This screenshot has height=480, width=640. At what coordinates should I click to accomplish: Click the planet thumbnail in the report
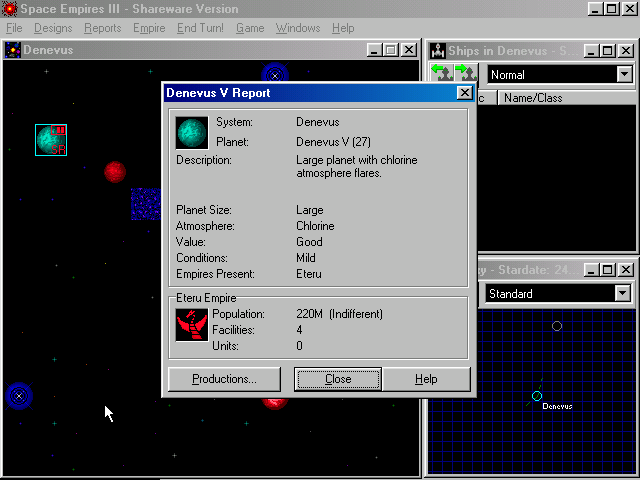pos(192,133)
